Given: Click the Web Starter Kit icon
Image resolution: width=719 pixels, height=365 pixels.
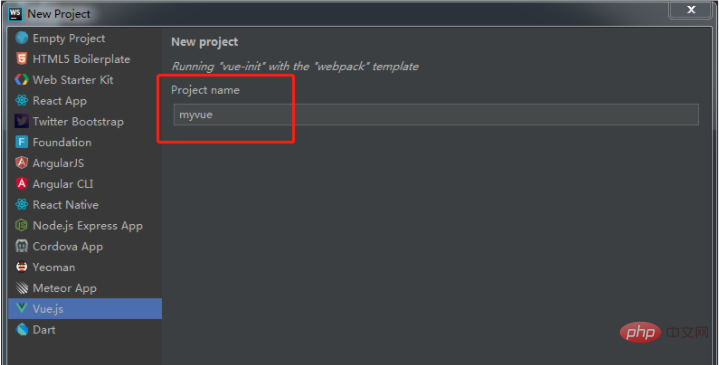Looking at the screenshot, I should 22,79.
